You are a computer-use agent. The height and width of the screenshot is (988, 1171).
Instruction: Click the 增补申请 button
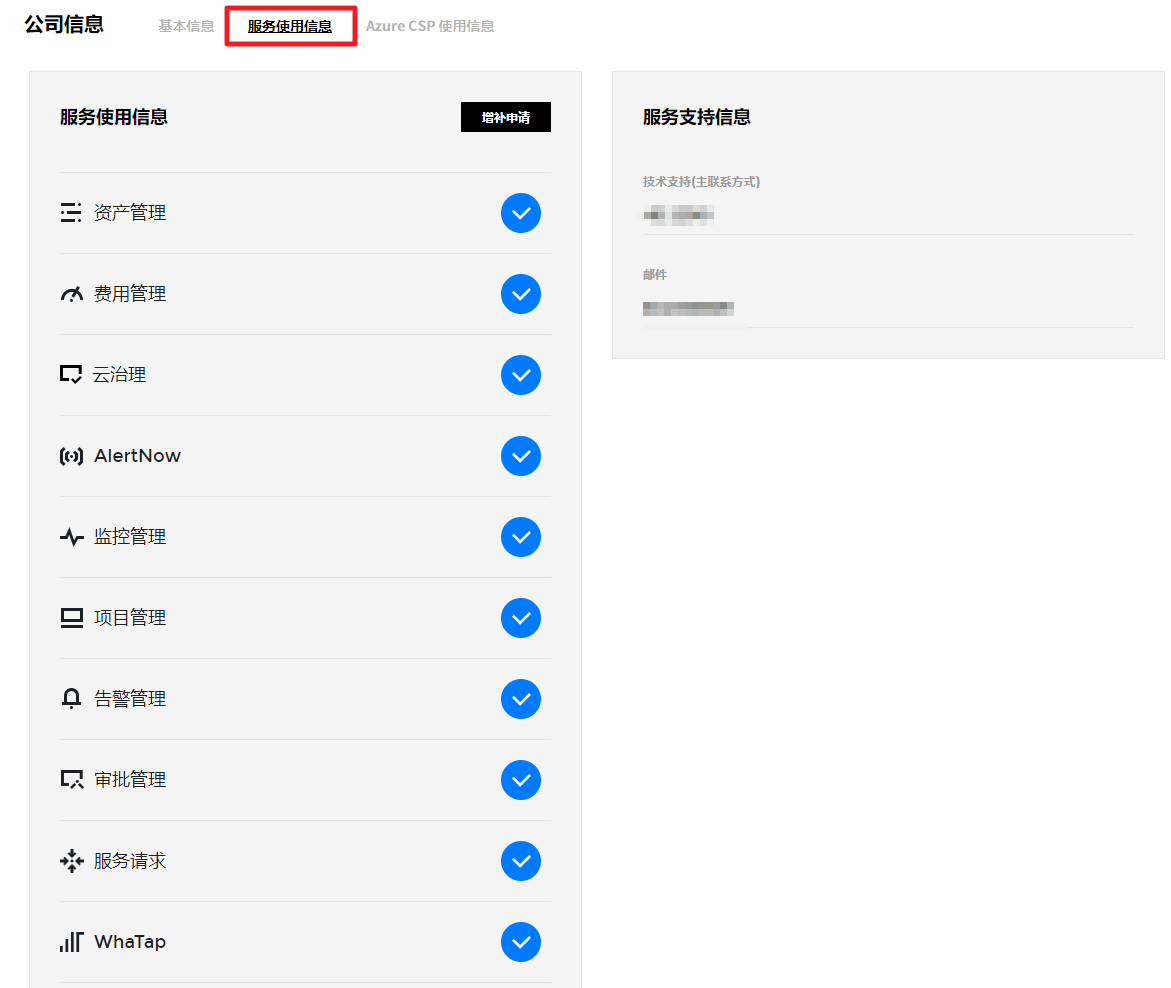[x=505, y=117]
